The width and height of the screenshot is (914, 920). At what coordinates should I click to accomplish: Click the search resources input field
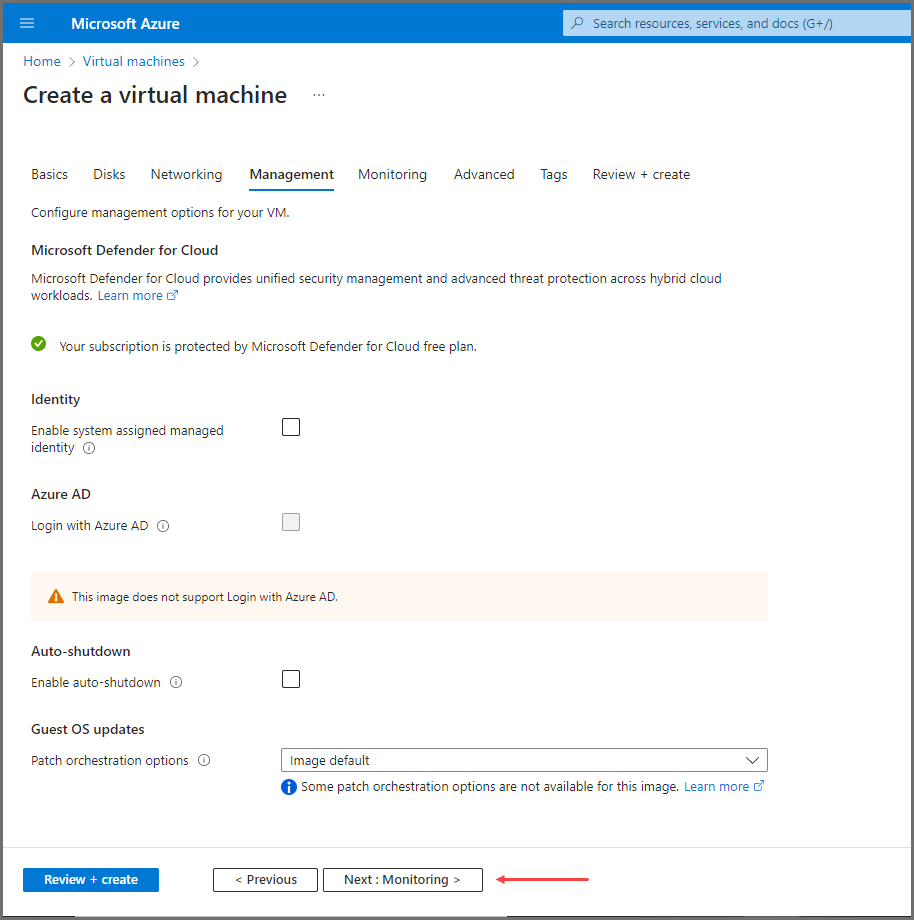pos(740,23)
